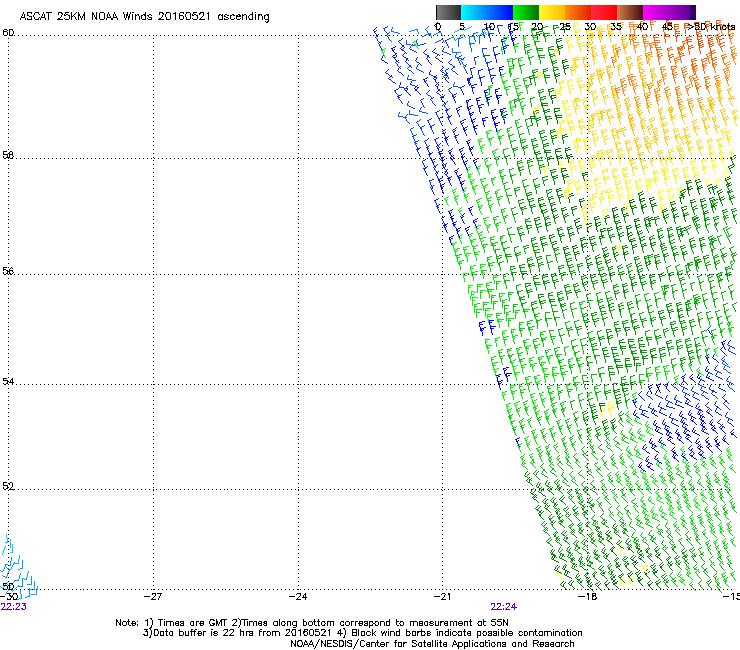Click the longitude label "-21"
Image resolution: width=740 pixels, height=650 pixels.
click(443, 596)
